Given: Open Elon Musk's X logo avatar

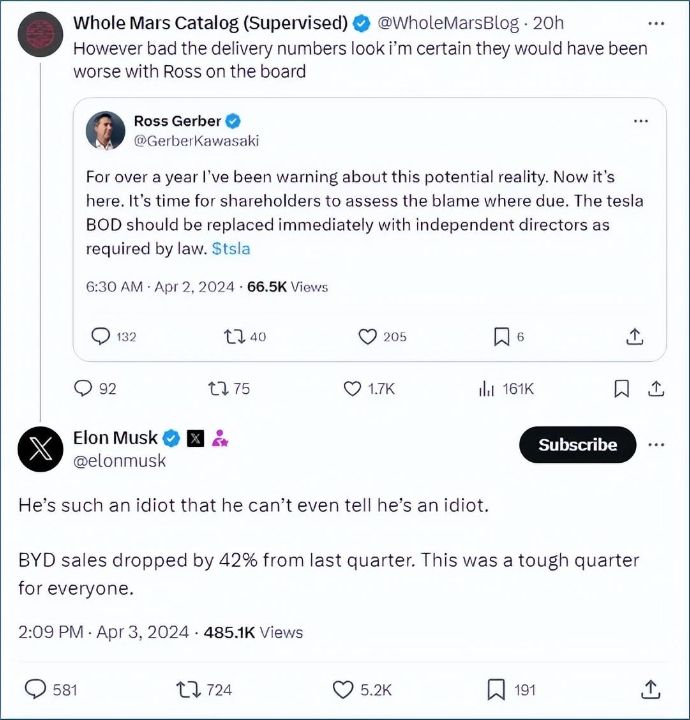Looking at the screenshot, I should click(x=40, y=449).
